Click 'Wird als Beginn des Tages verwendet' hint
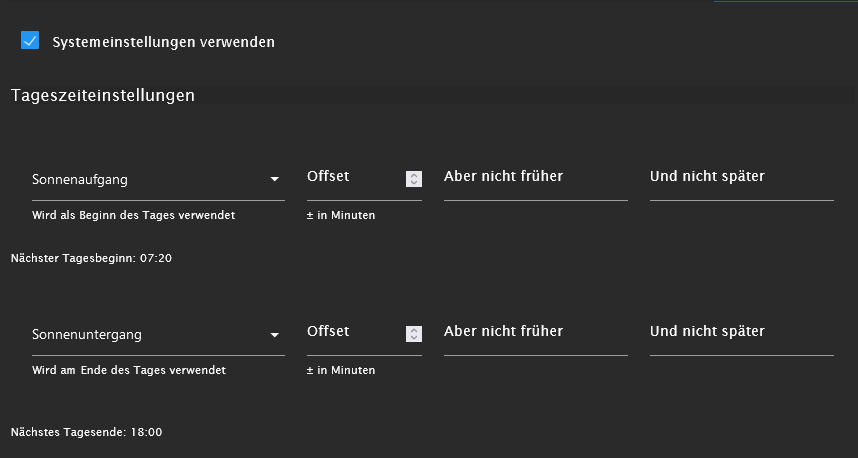 coord(134,215)
